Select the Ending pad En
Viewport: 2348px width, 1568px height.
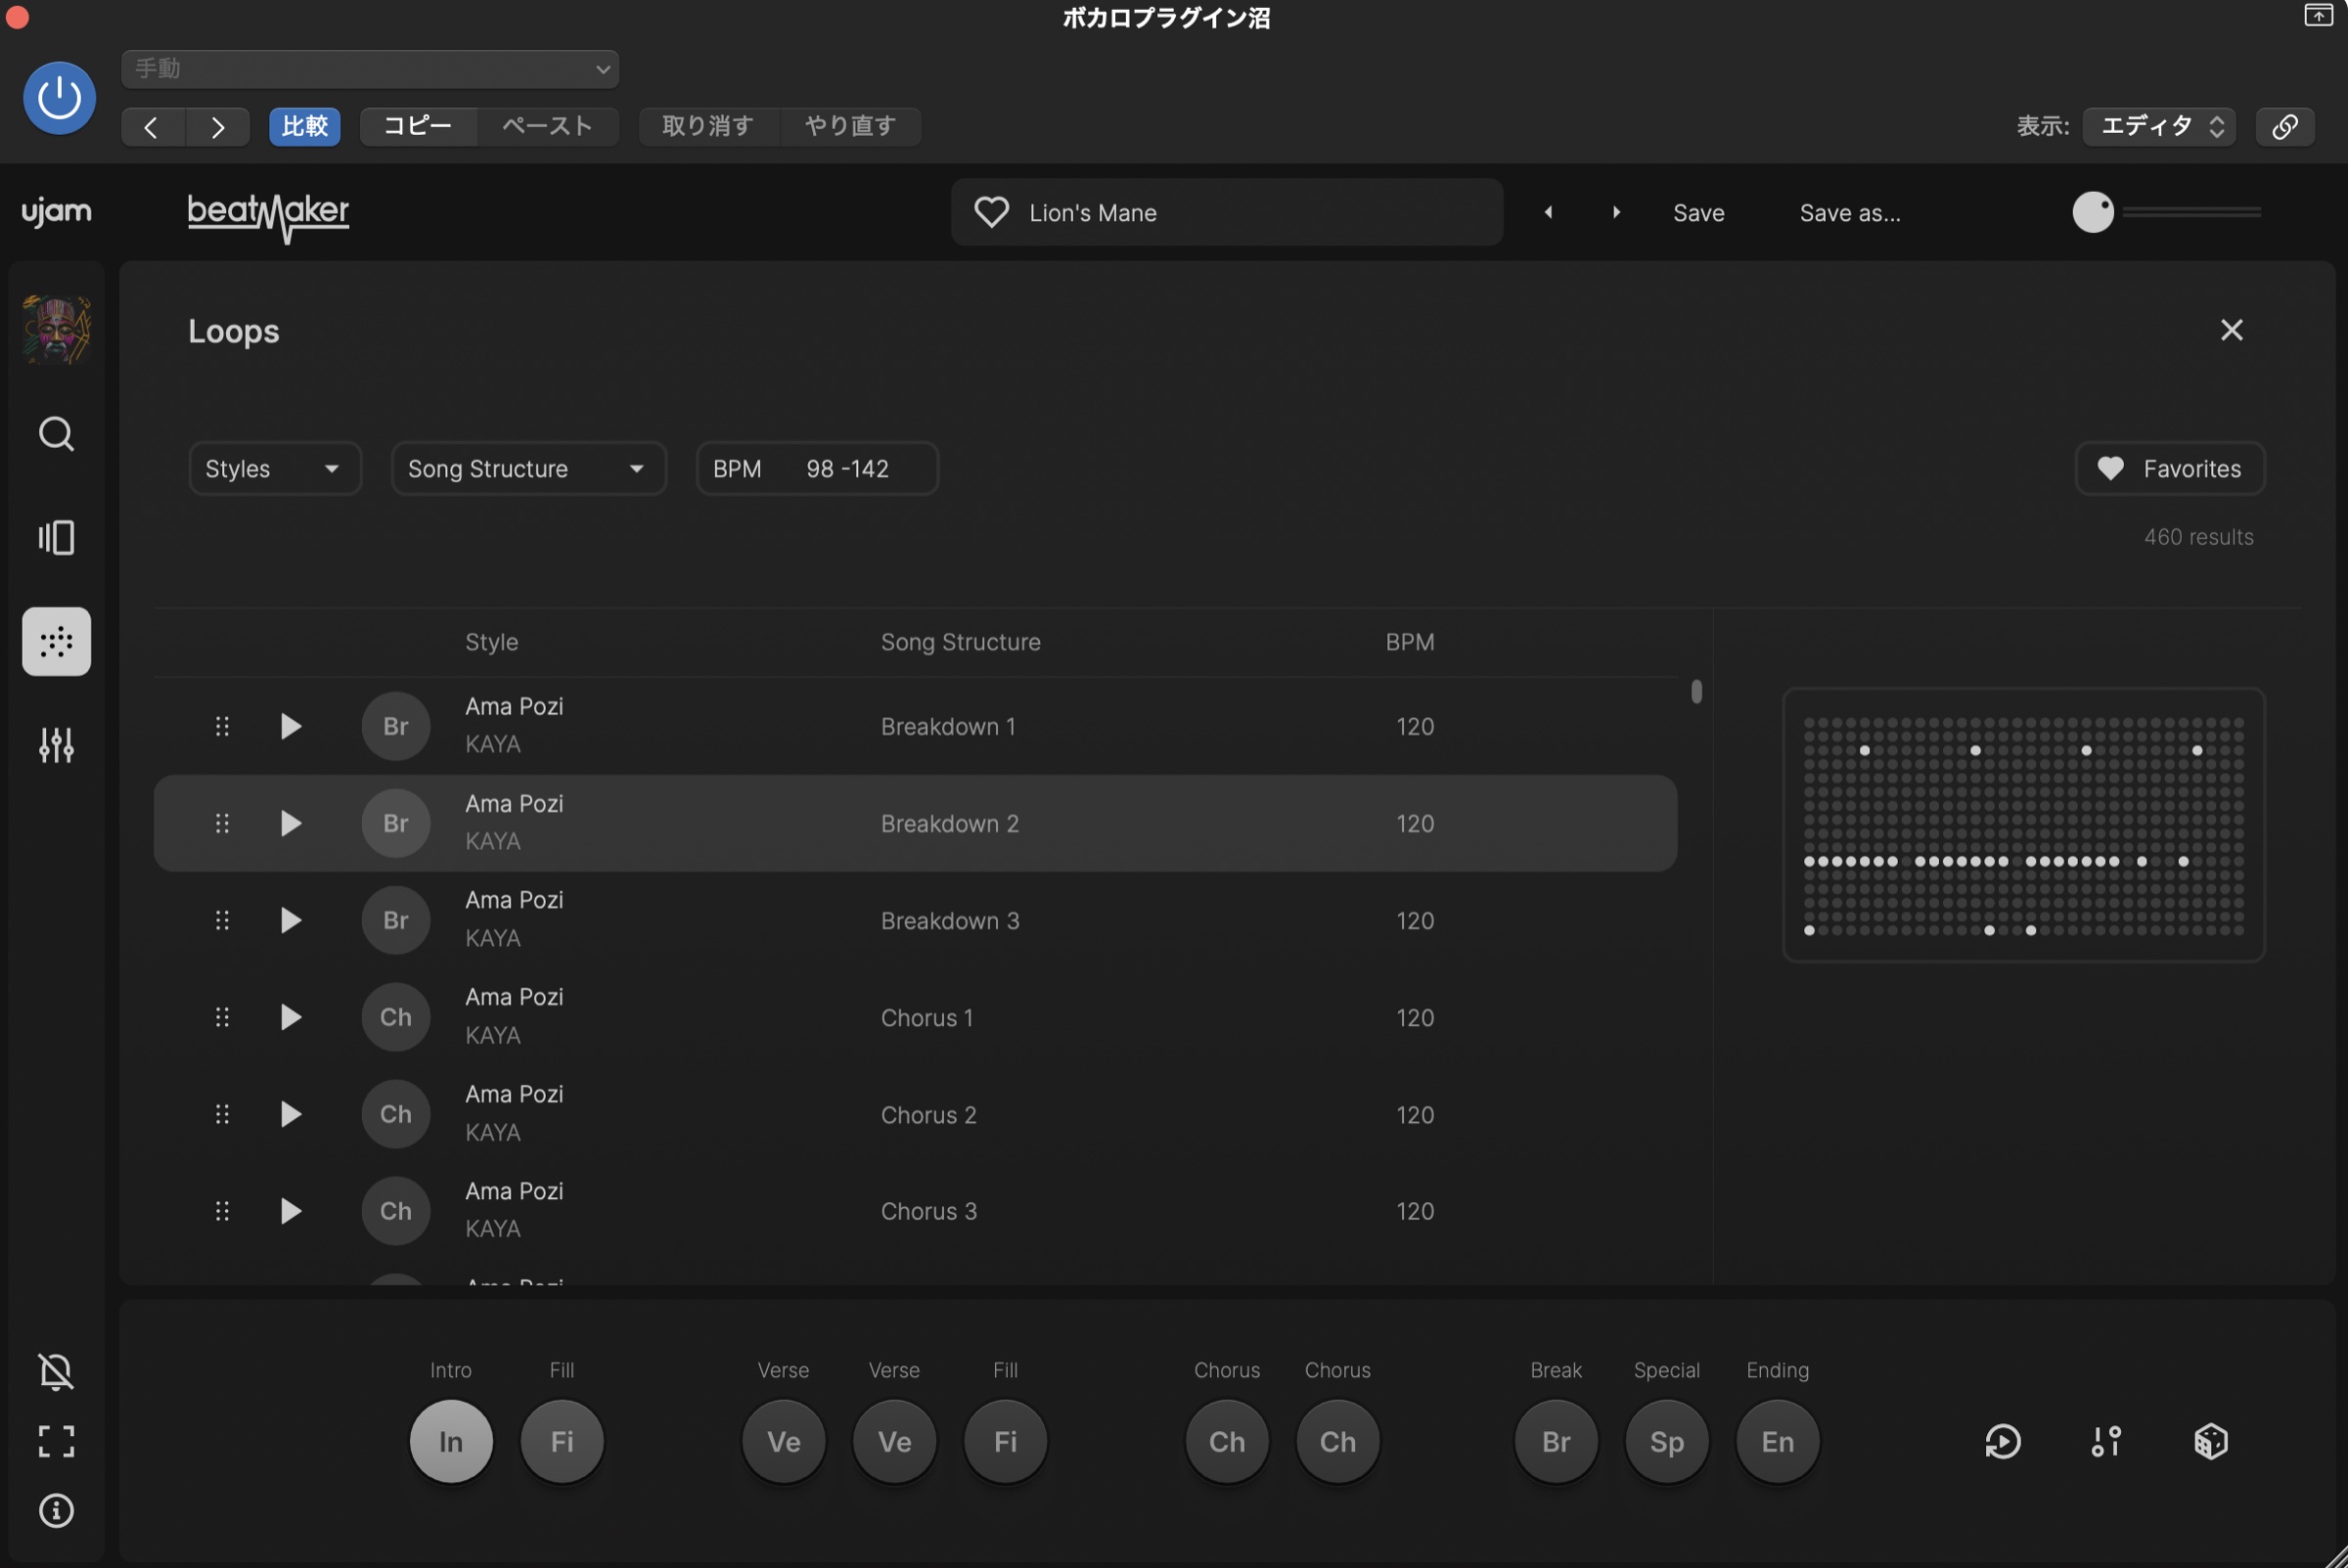[1778, 1442]
